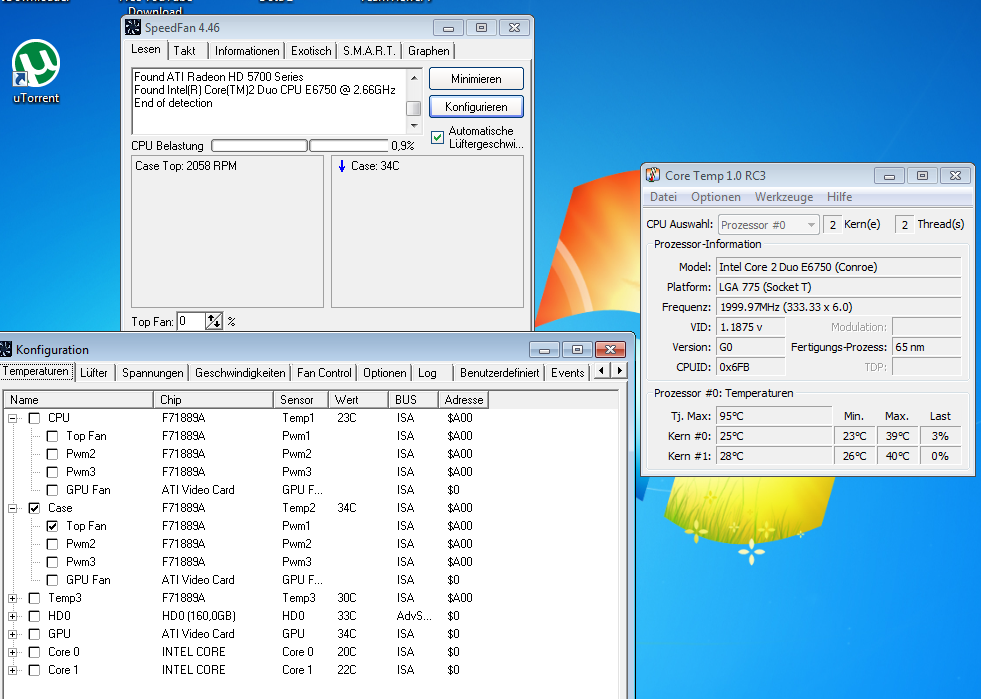This screenshot has height=699, width=981.
Task: Expand the Temp3 tree node
Action: [12, 598]
